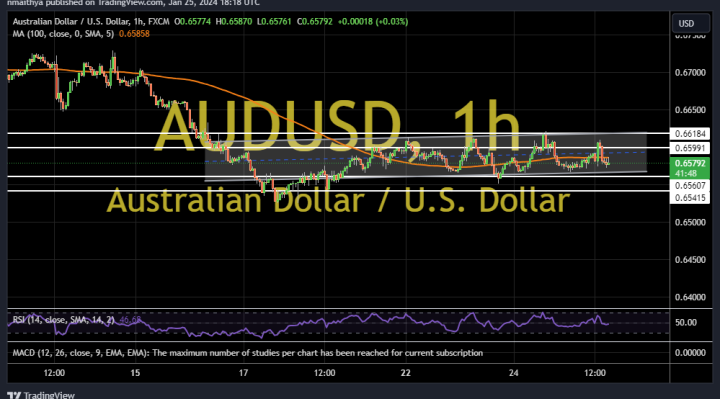The image size is (720, 399).
Task: Click the 24 date marker on time axis
Action: pyautogui.click(x=513, y=373)
